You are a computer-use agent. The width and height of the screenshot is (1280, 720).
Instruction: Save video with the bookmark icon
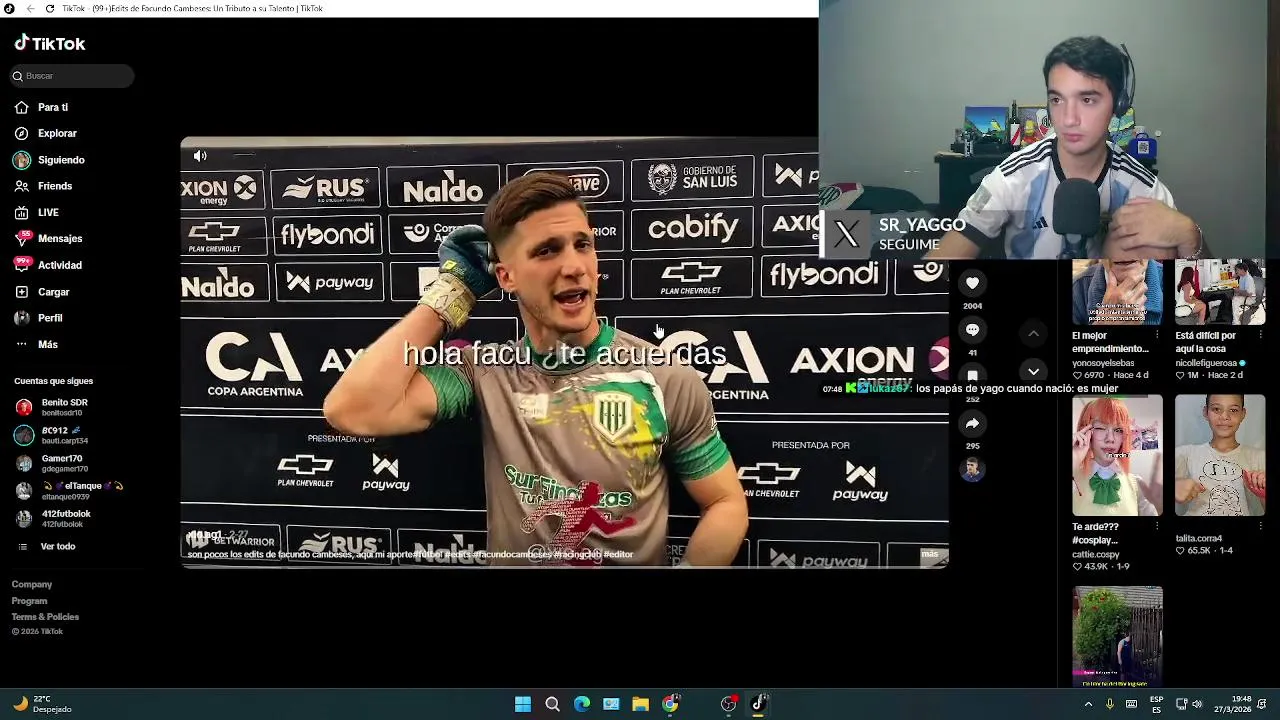(972, 376)
